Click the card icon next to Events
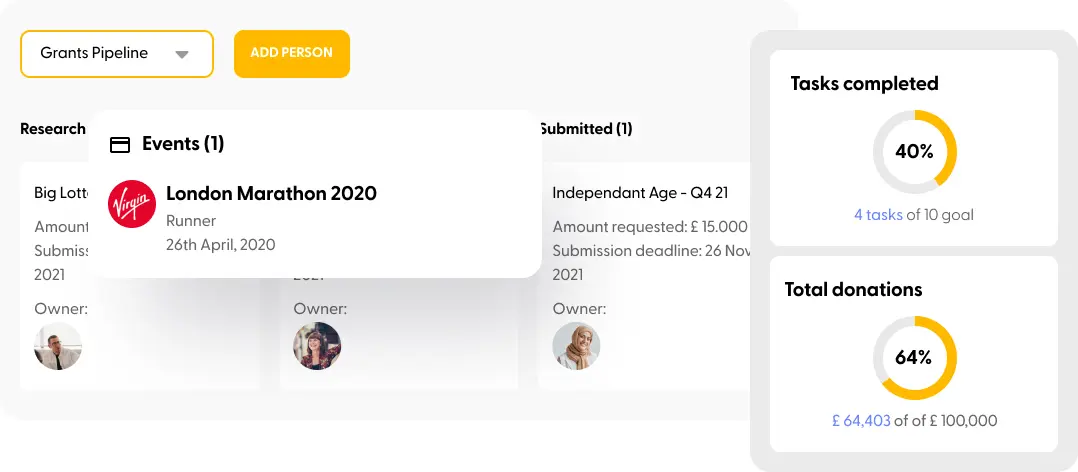1078x472 pixels. click(x=120, y=145)
